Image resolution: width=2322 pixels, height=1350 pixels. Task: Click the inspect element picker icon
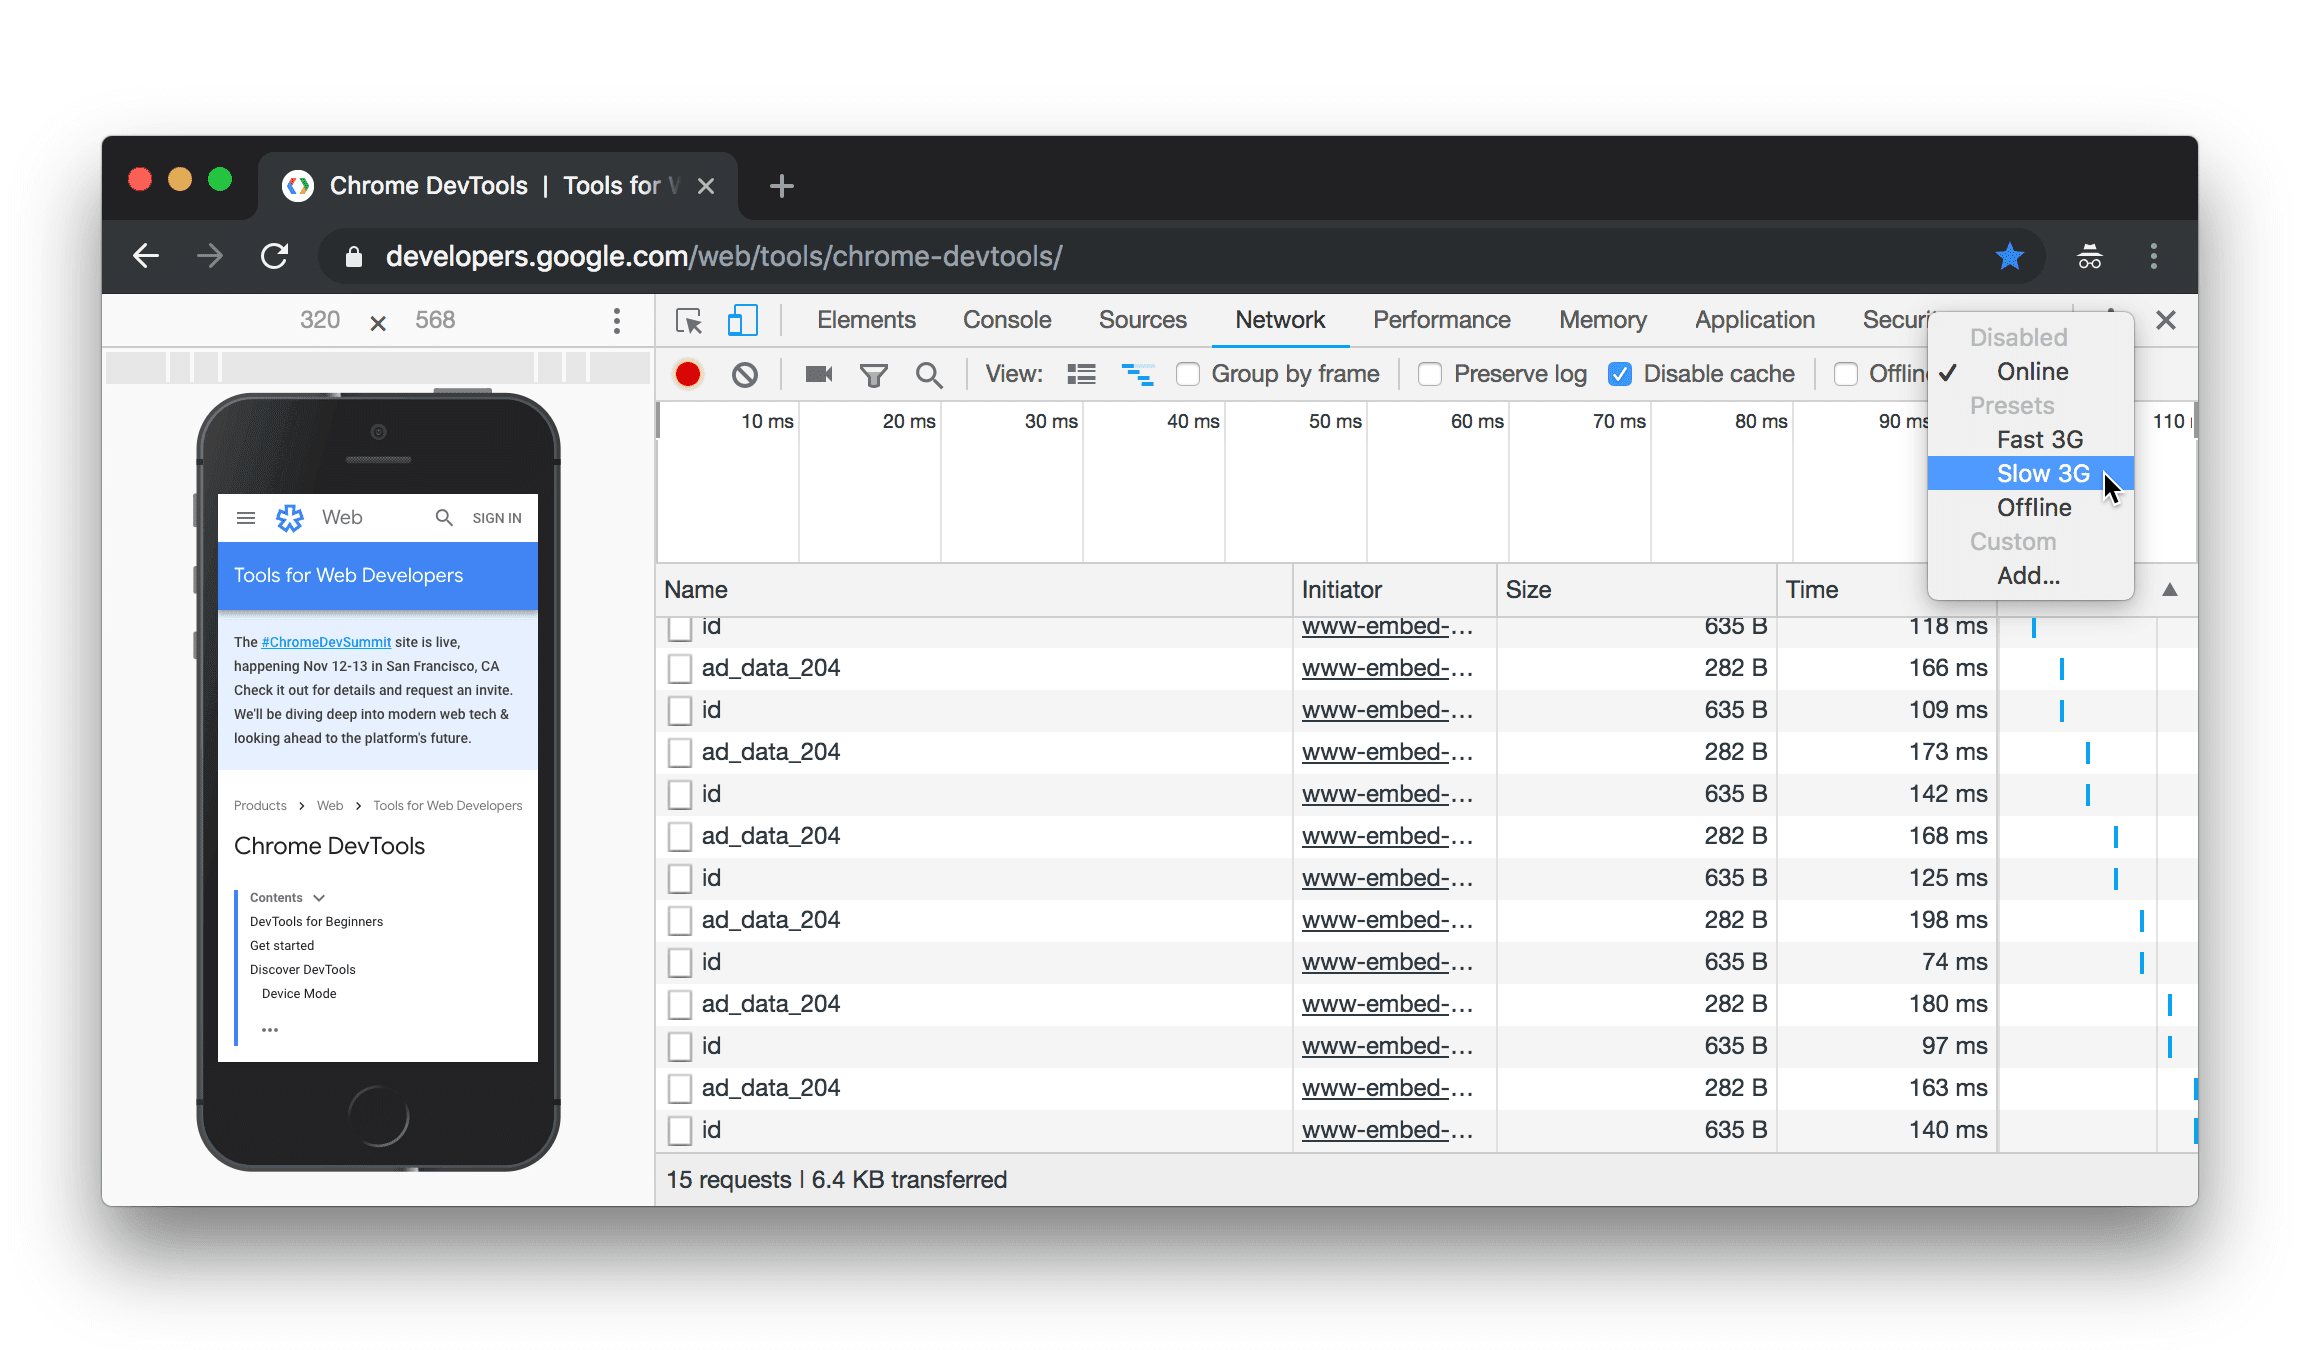(x=689, y=320)
